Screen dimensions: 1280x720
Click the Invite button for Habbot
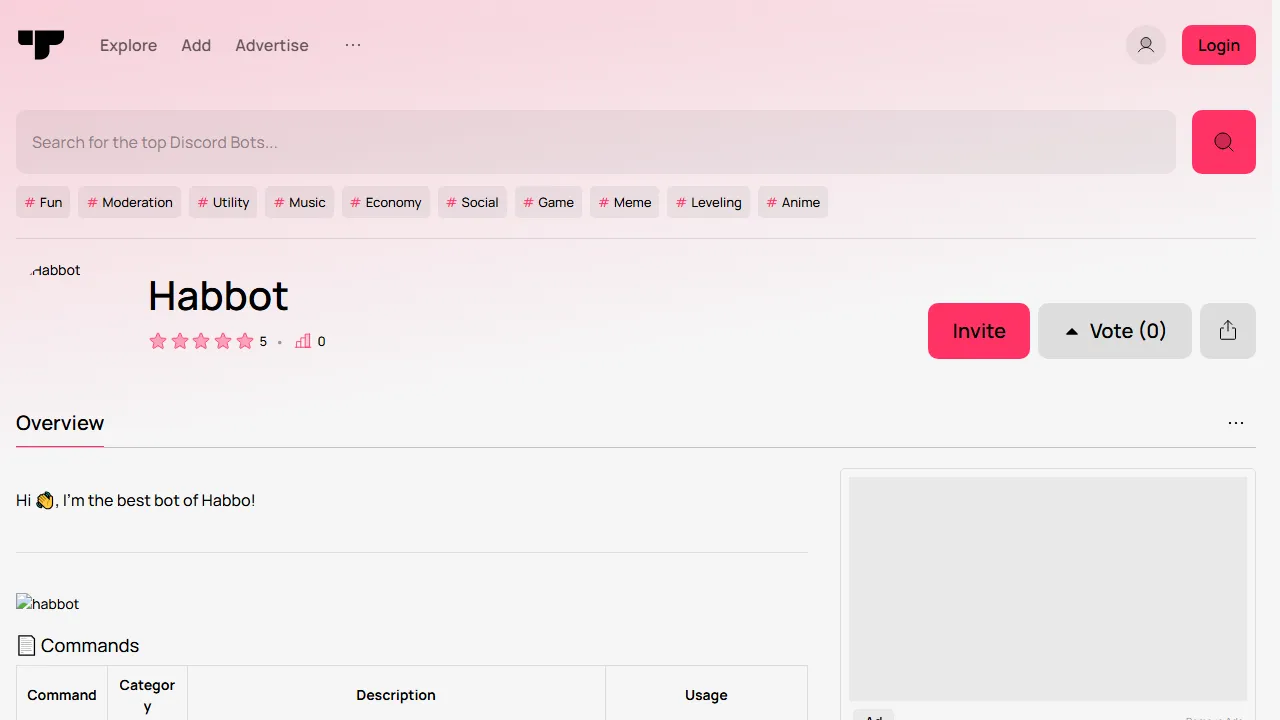click(978, 330)
